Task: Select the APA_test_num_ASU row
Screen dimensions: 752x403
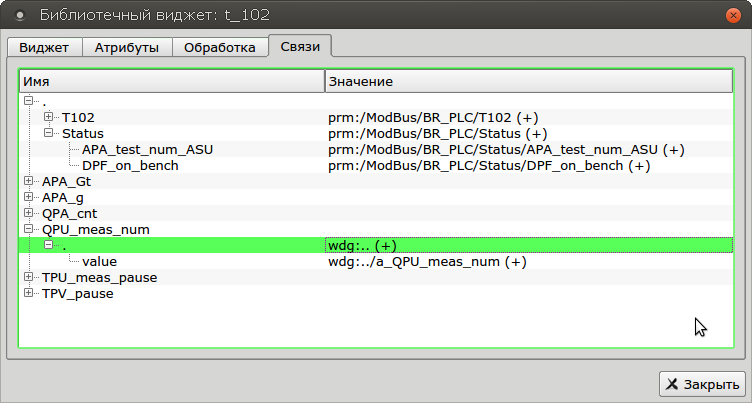Action: click(x=147, y=150)
